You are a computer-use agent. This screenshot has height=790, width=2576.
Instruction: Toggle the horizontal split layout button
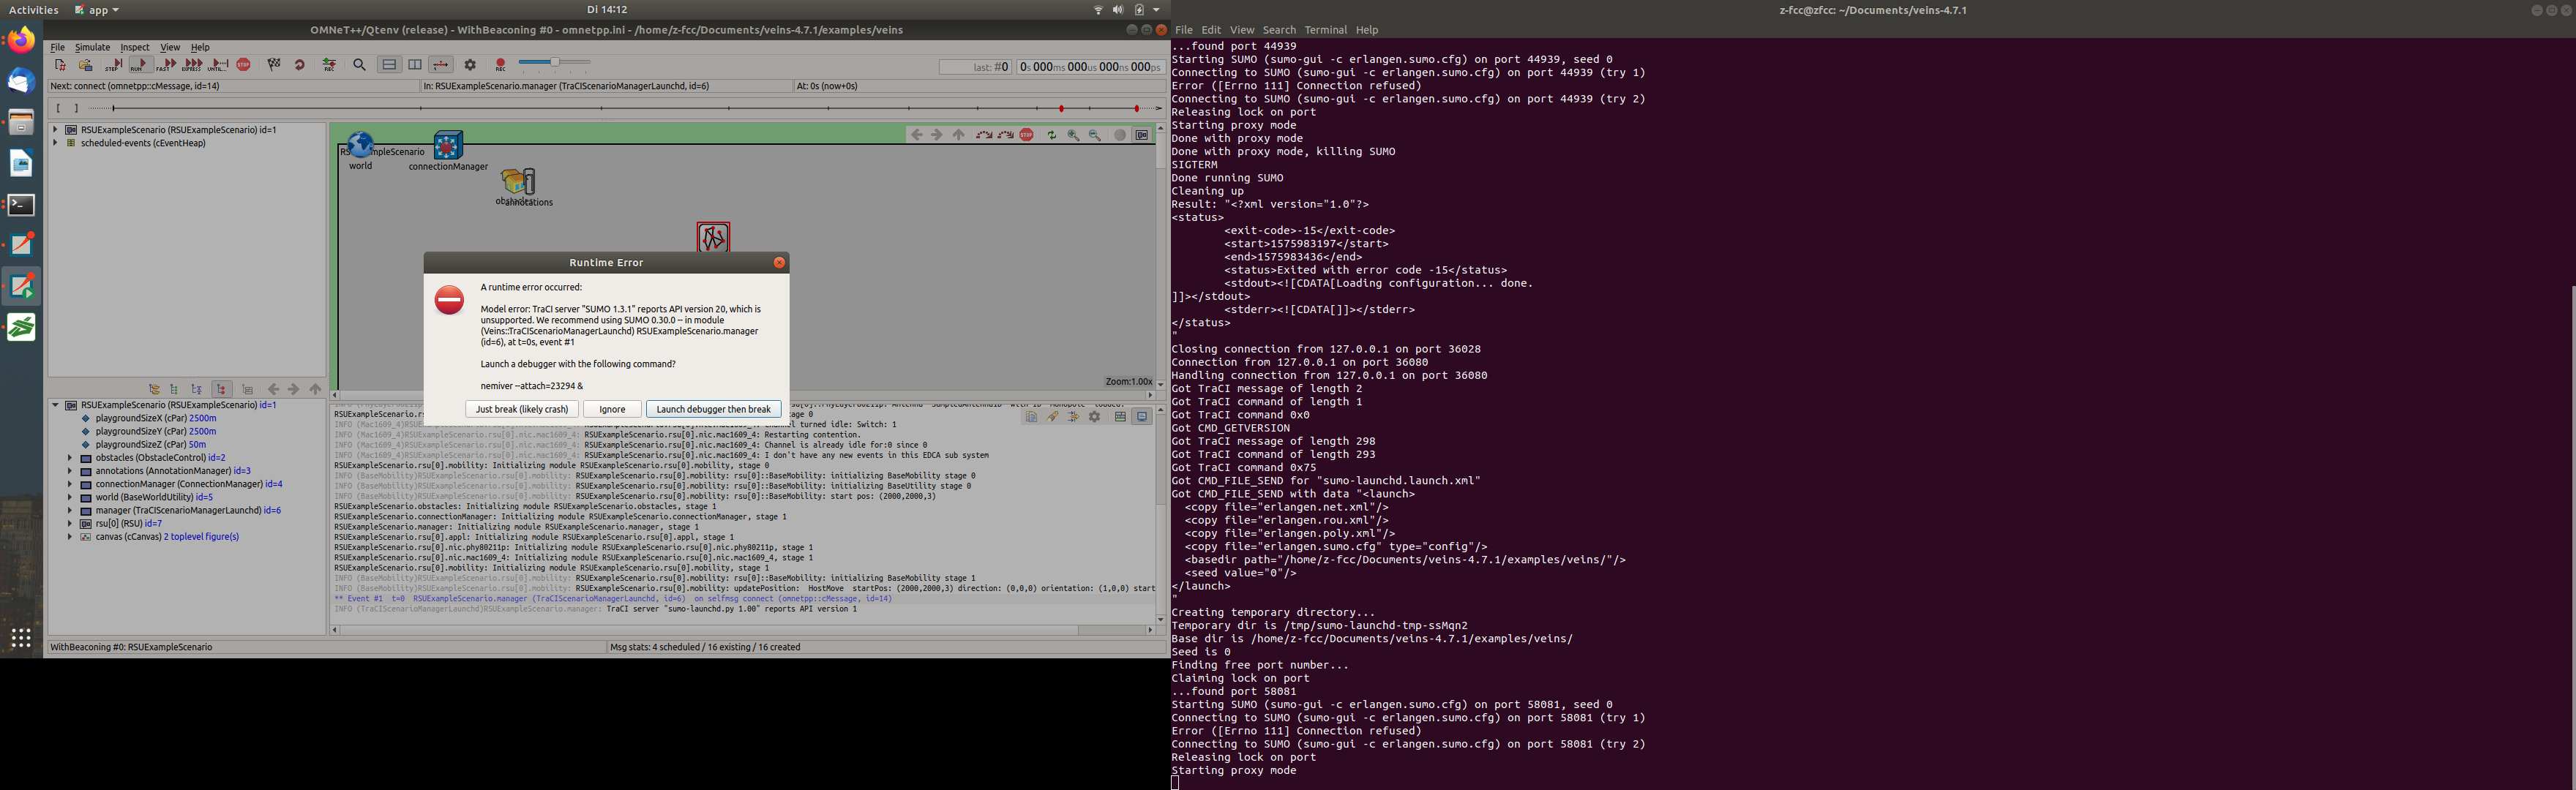coord(389,65)
